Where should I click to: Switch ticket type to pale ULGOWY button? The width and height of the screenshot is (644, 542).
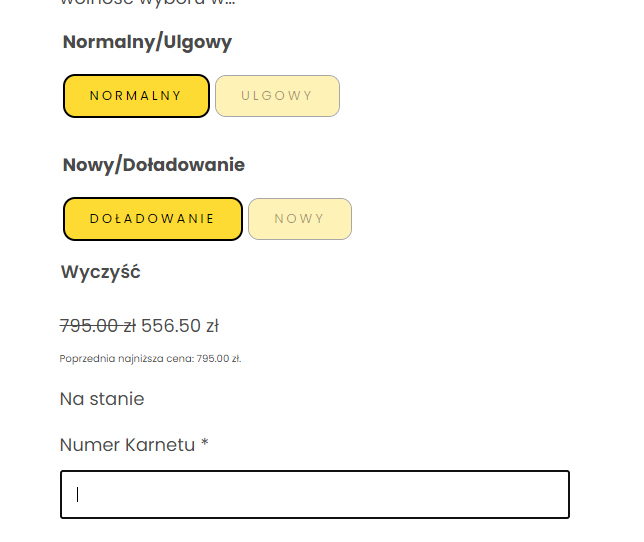277,96
